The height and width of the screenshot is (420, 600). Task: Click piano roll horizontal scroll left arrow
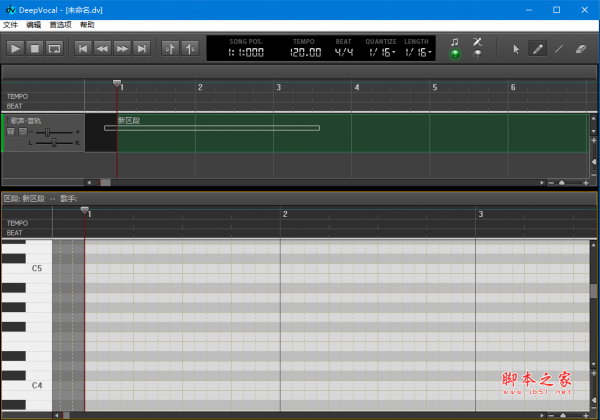[56, 415]
